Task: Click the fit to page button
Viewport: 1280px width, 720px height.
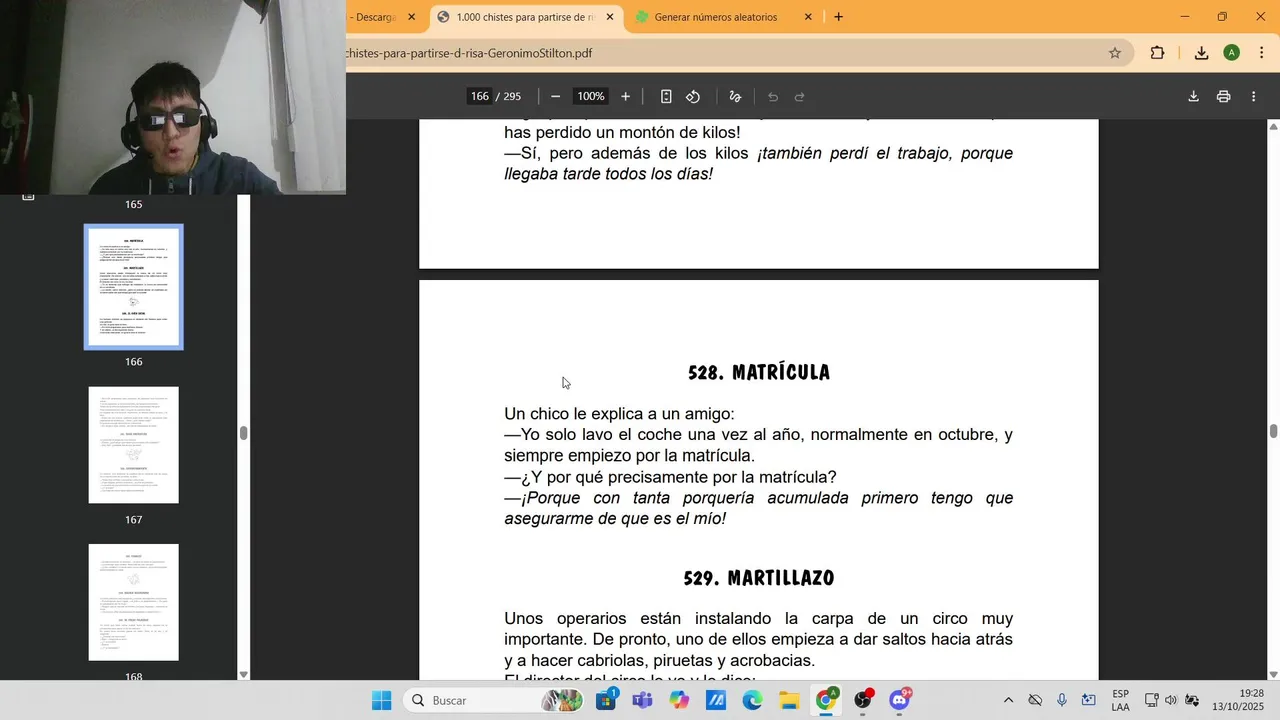Action: coord(666,96)
